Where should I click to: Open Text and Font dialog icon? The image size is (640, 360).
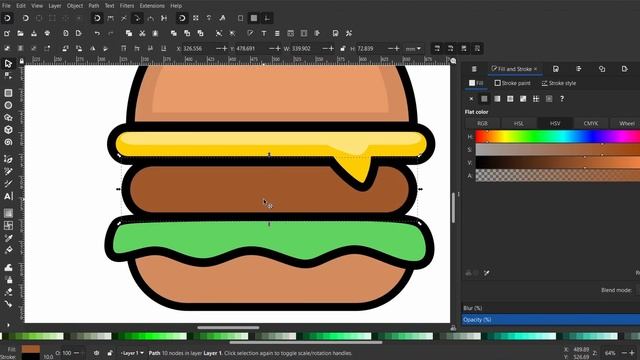tap(264, 33)
